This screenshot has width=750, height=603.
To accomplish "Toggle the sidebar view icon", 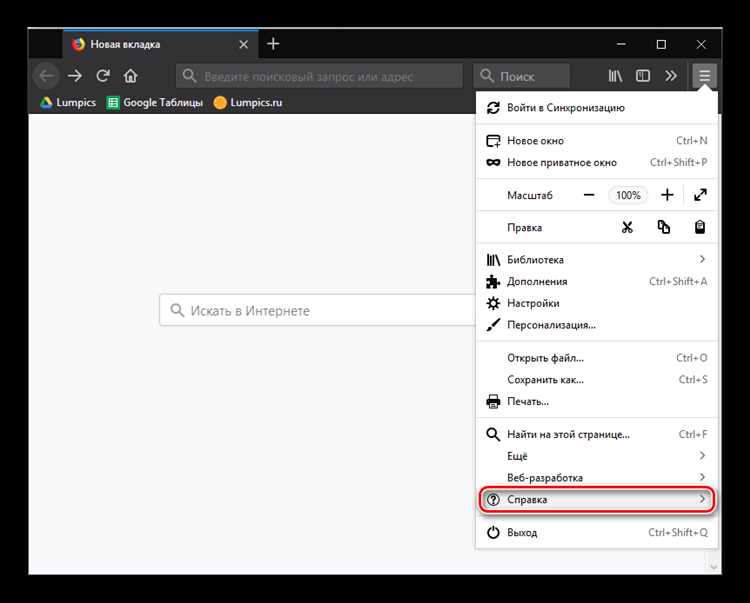I will 643,76.
